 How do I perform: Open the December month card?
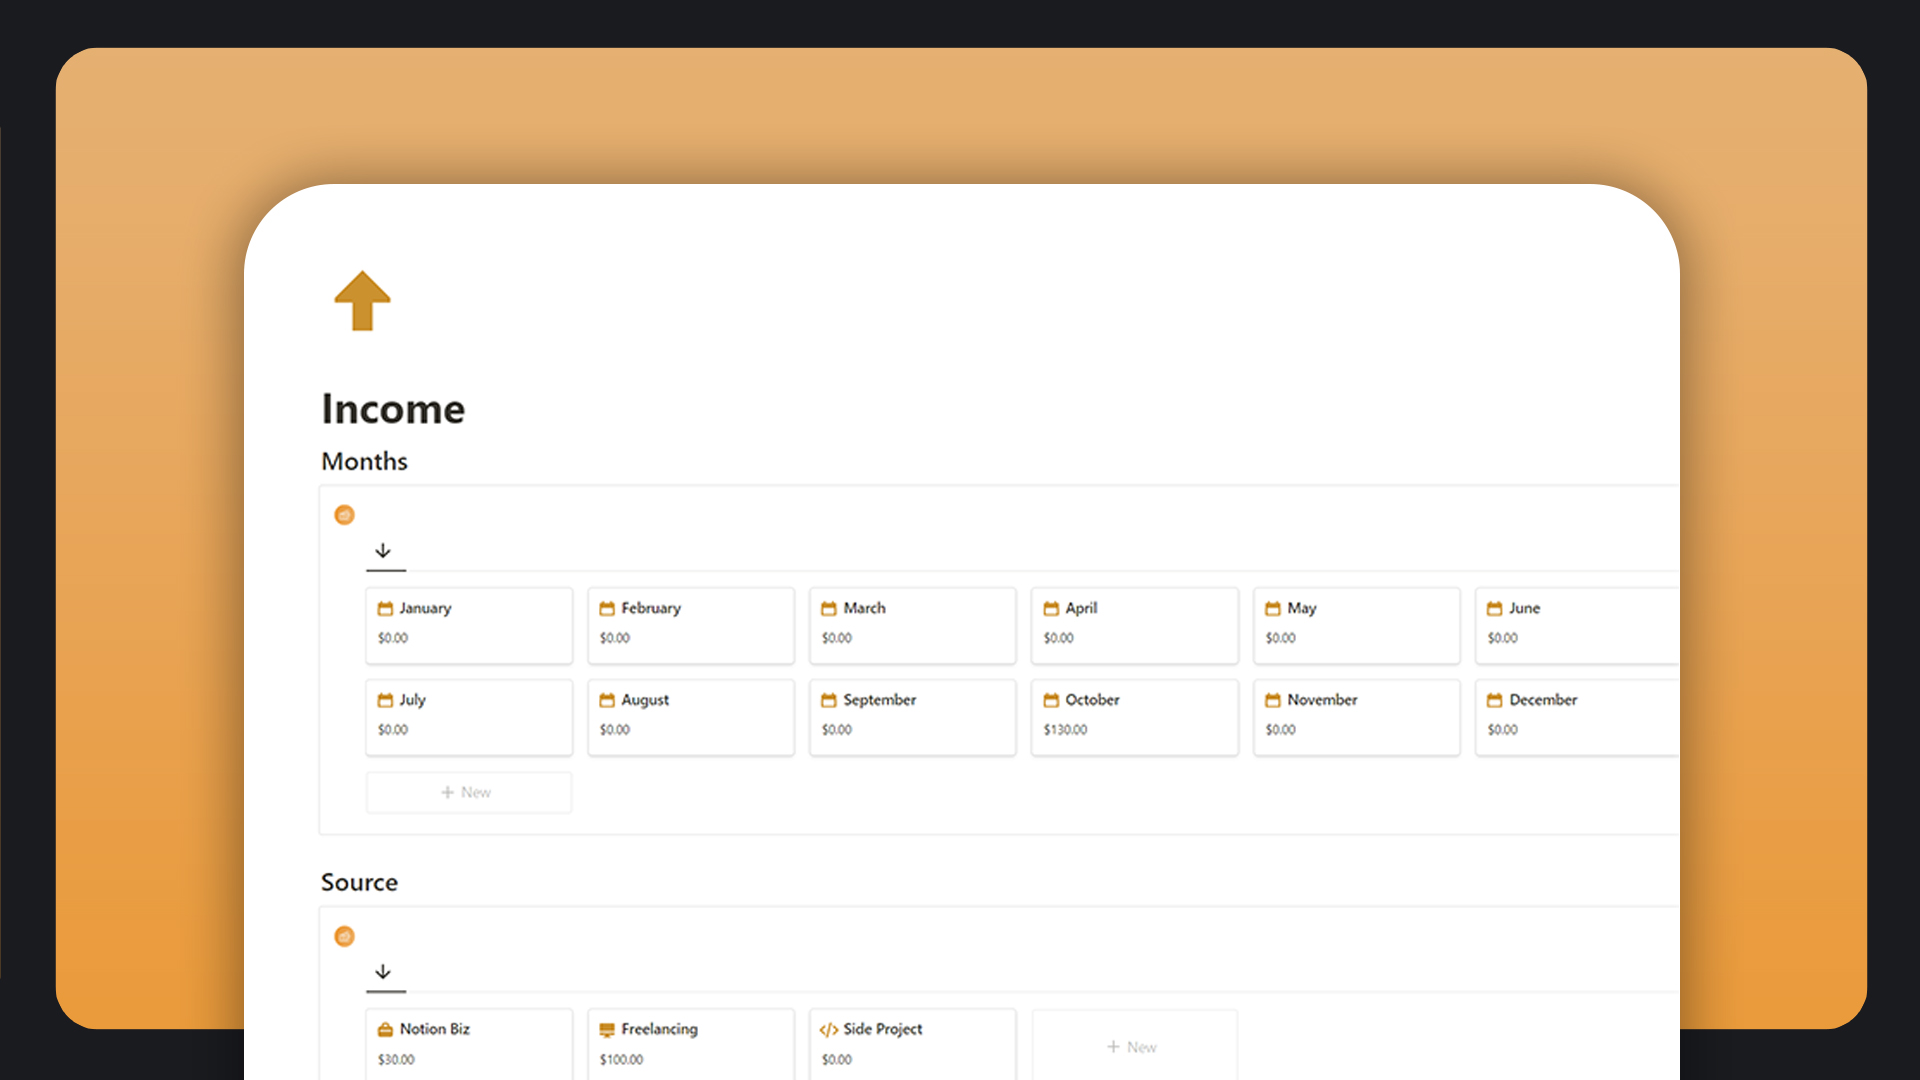point(1575,717)
